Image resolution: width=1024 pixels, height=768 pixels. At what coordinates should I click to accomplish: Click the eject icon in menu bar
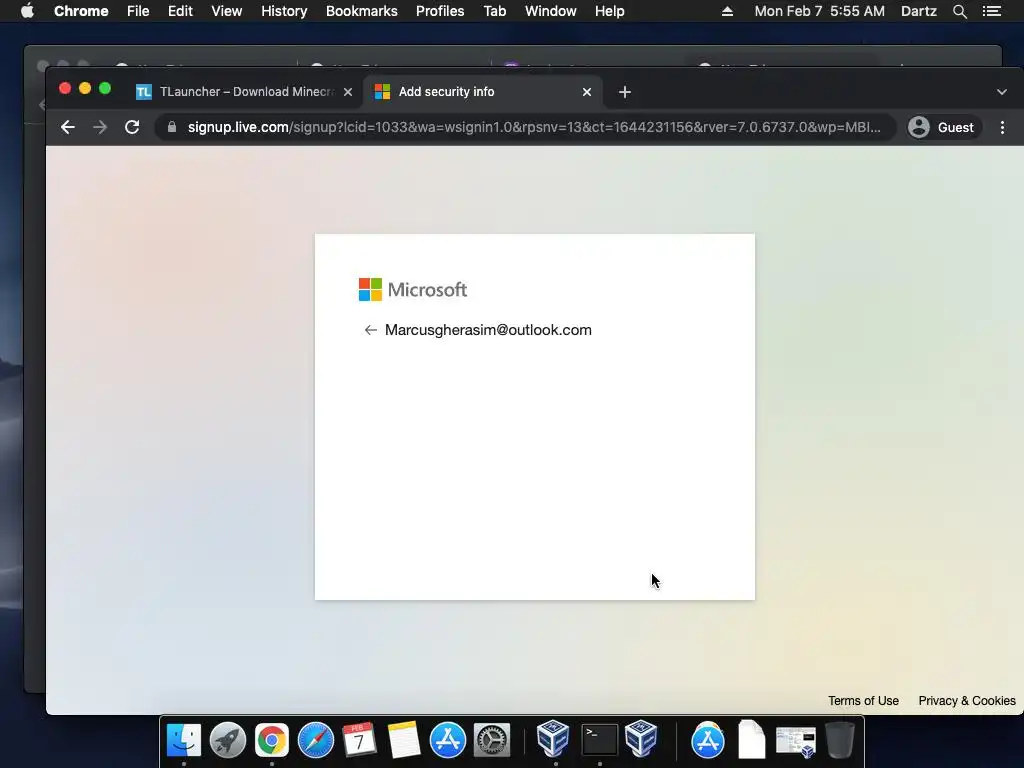[728, 11]
